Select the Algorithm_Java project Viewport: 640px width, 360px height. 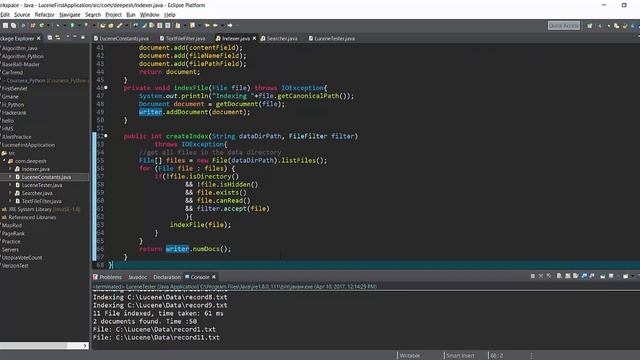coord(19,48)
